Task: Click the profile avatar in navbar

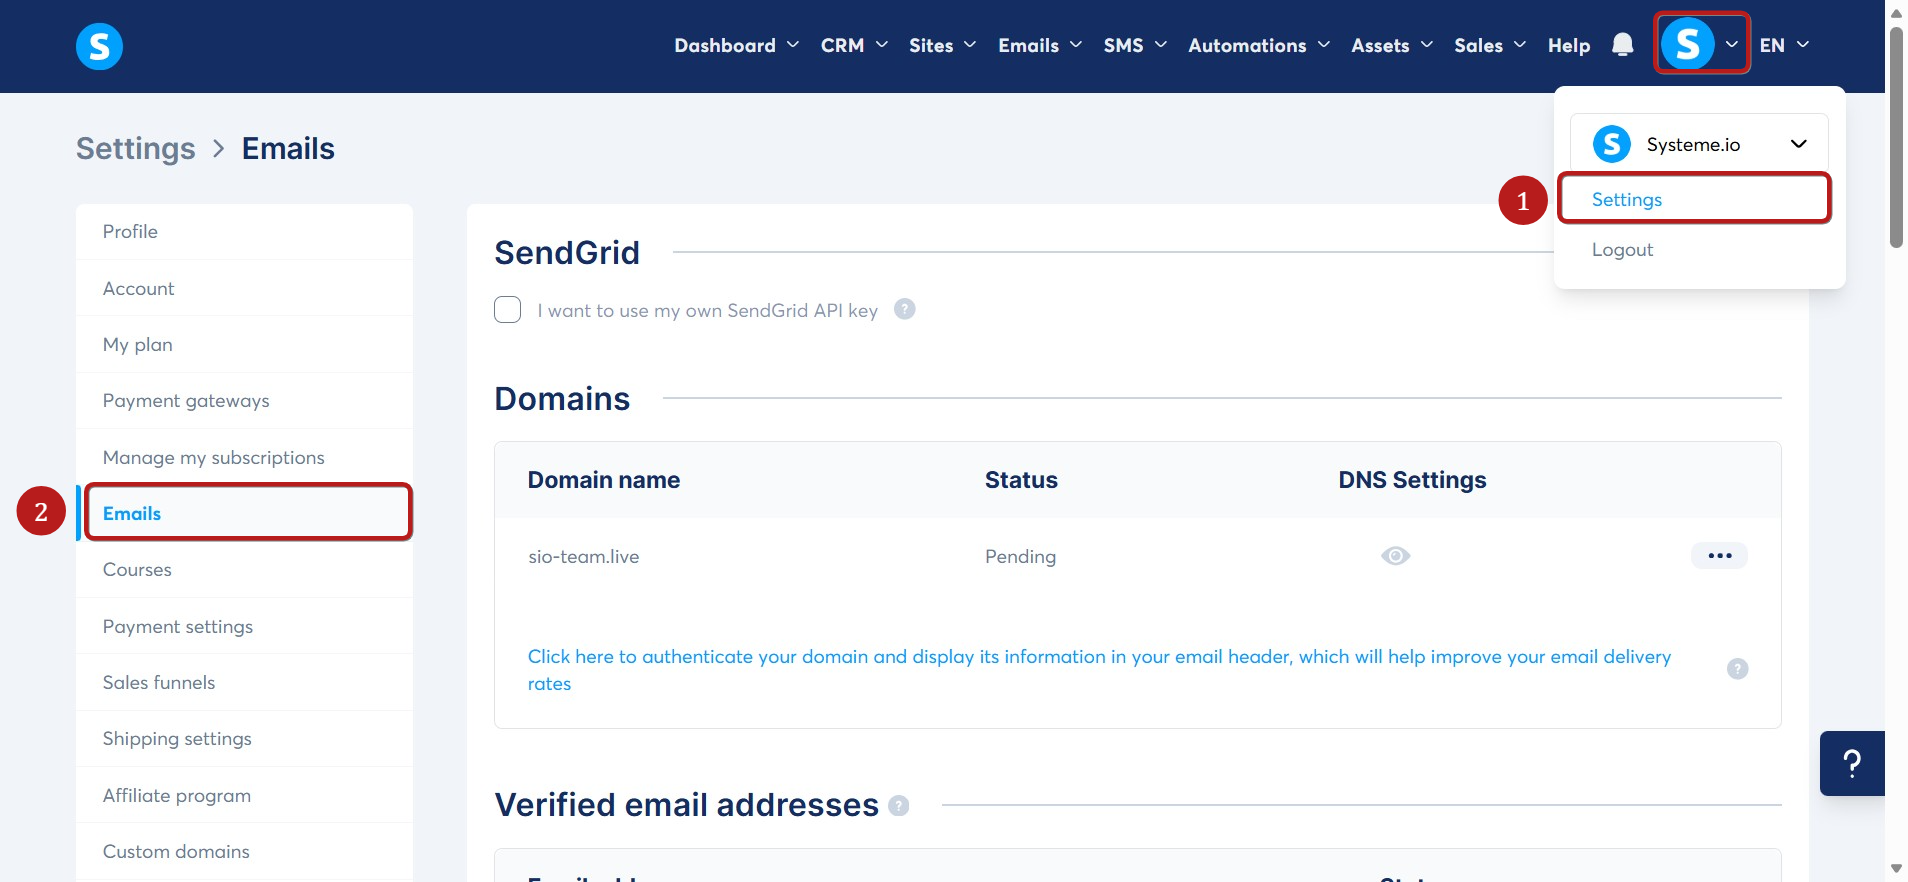Action: 1688,44
